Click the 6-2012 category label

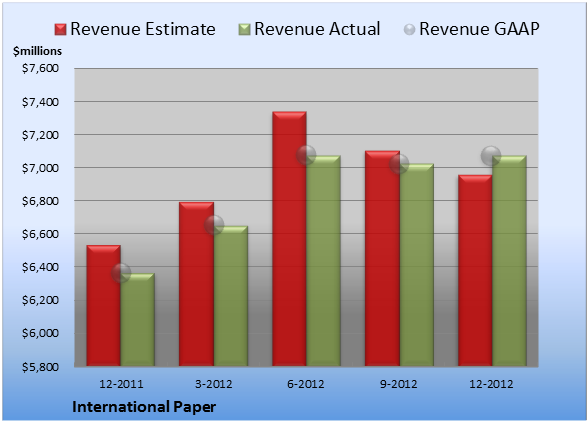[306, 384]
